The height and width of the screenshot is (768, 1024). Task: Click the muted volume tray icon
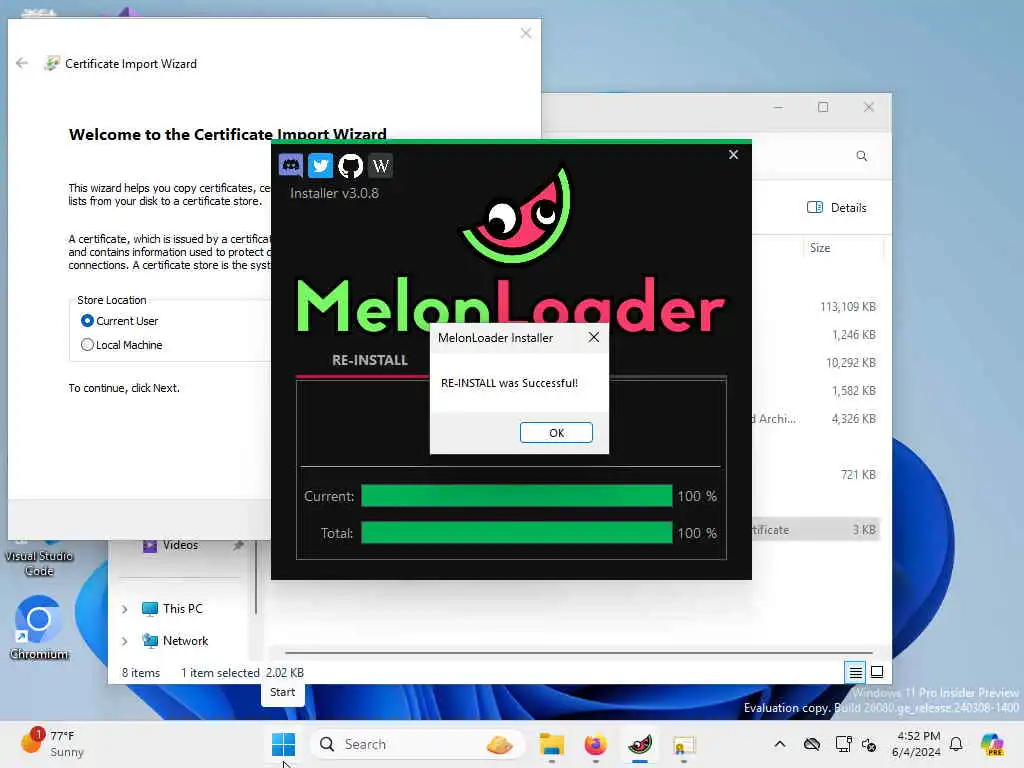tap(869, 744)
